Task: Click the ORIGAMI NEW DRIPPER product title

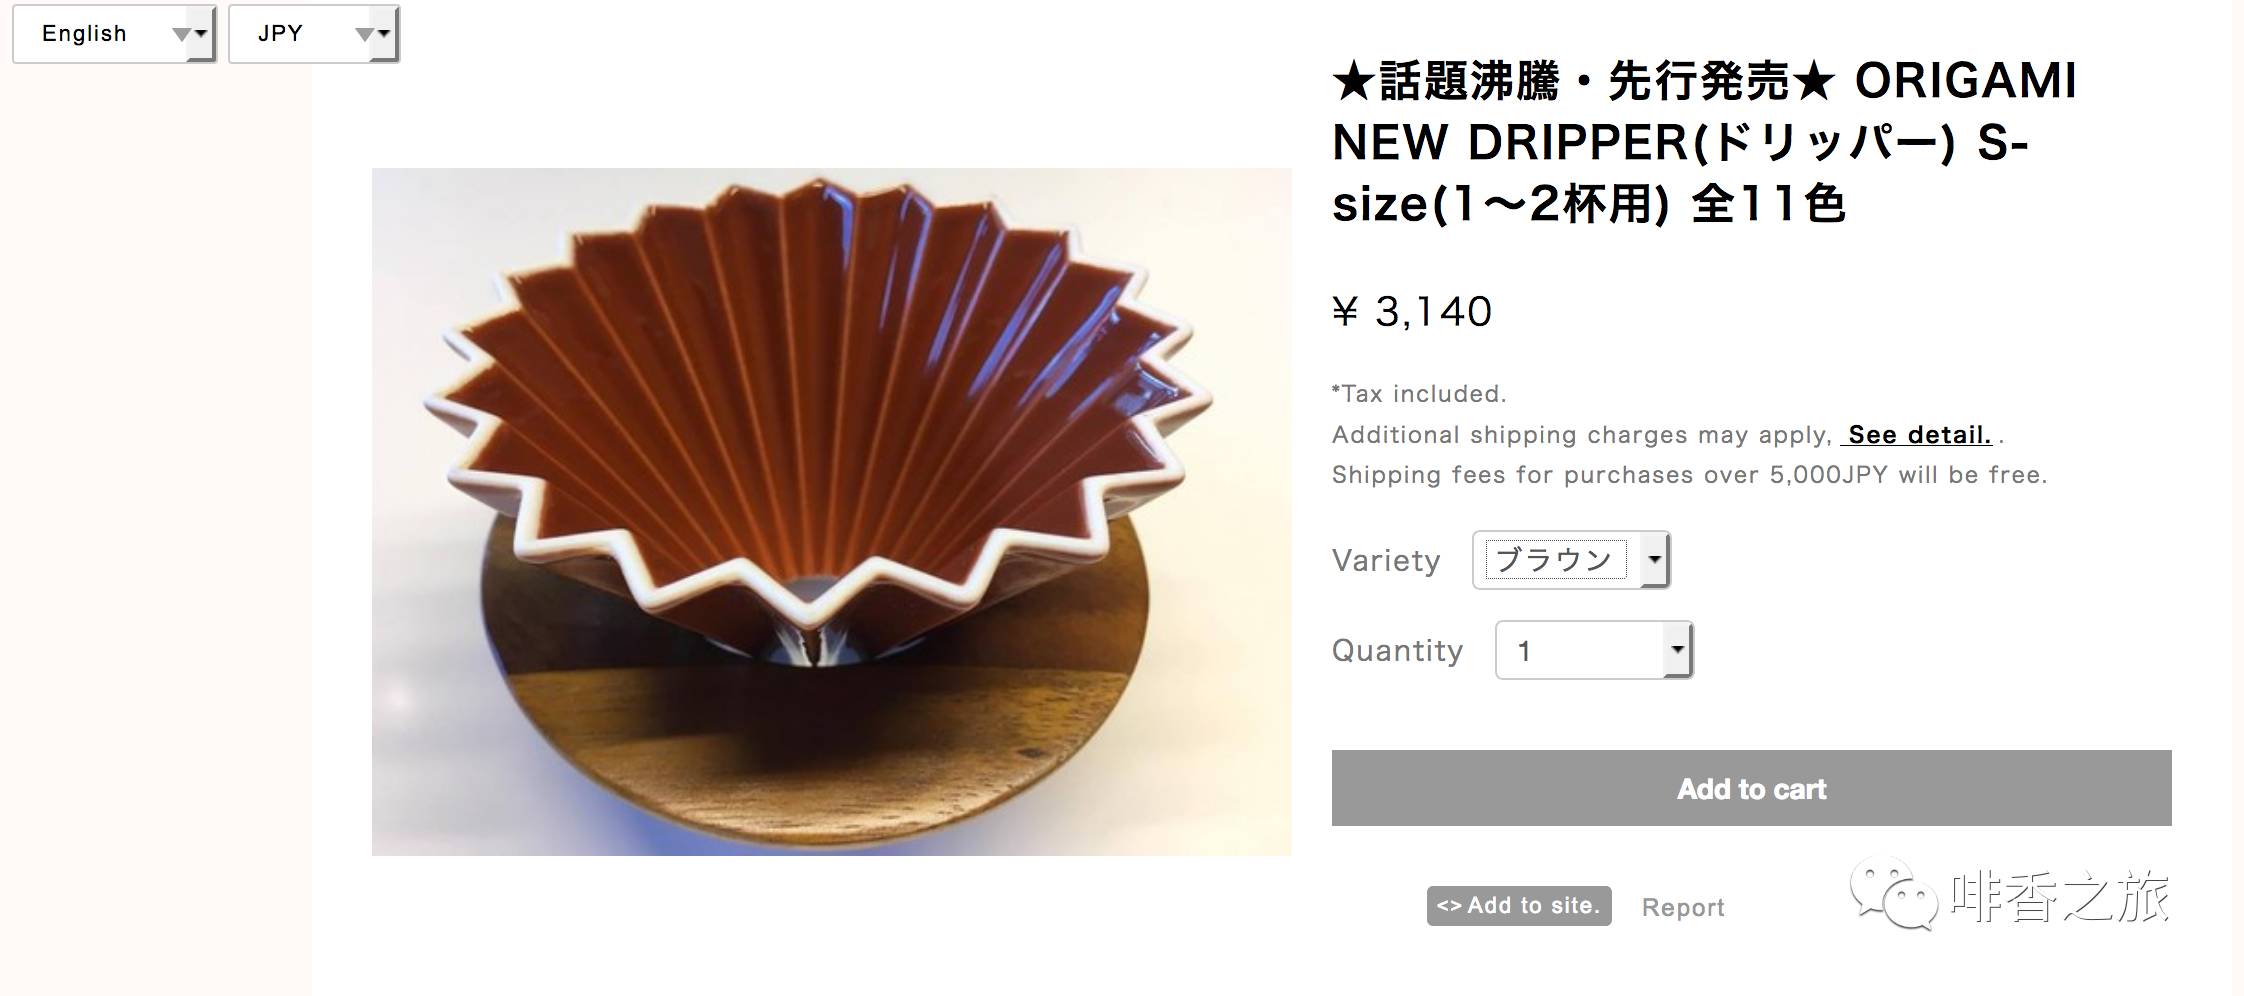Action: [1704, 141]
